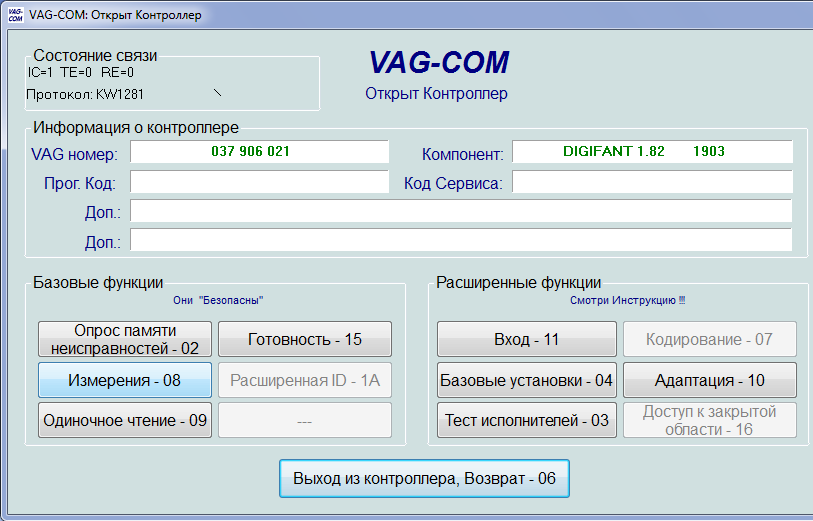The image size is (813, 521).
Task: Click the 'Прог. Код:' label
Action: pos(80,183)
